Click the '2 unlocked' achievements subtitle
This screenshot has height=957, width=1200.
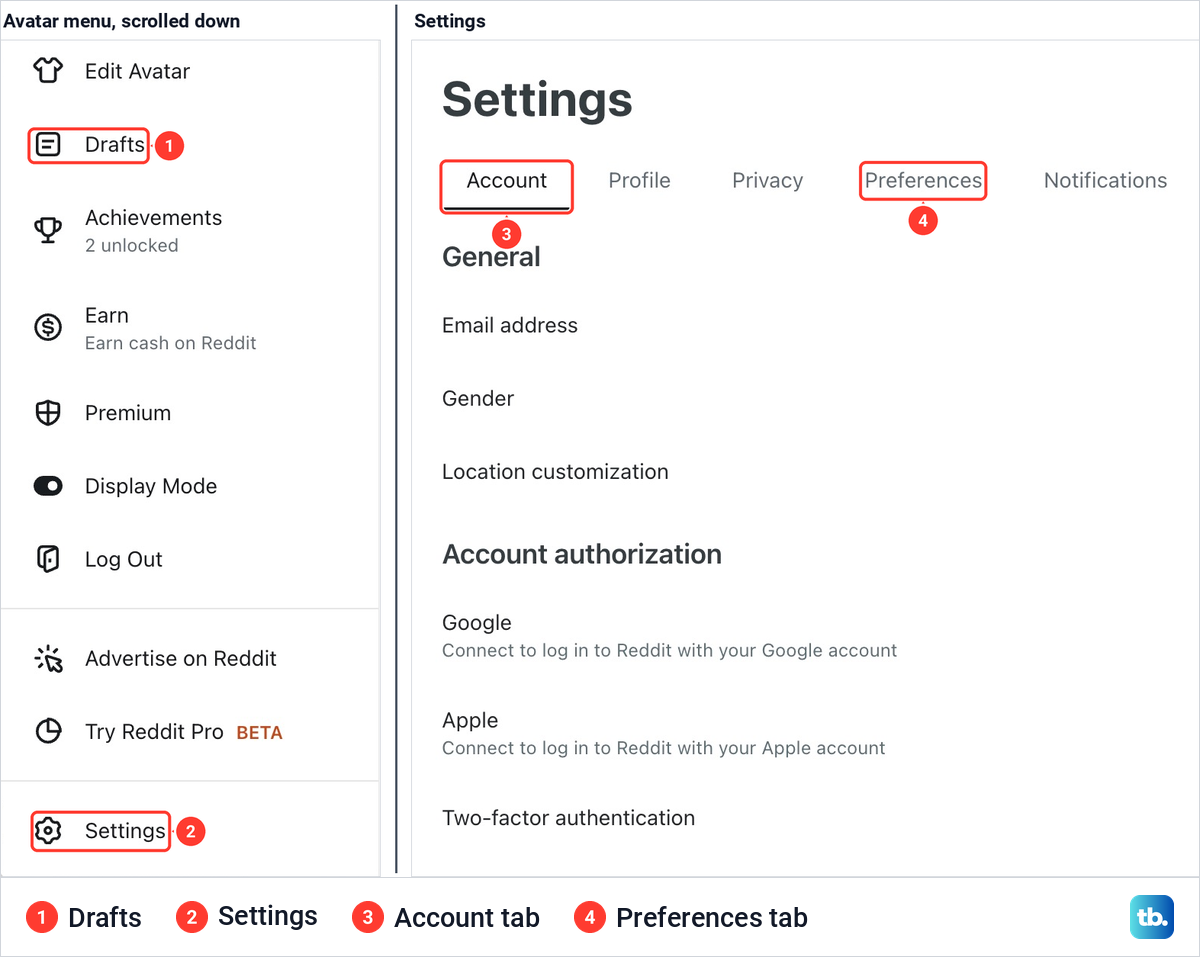132,245
